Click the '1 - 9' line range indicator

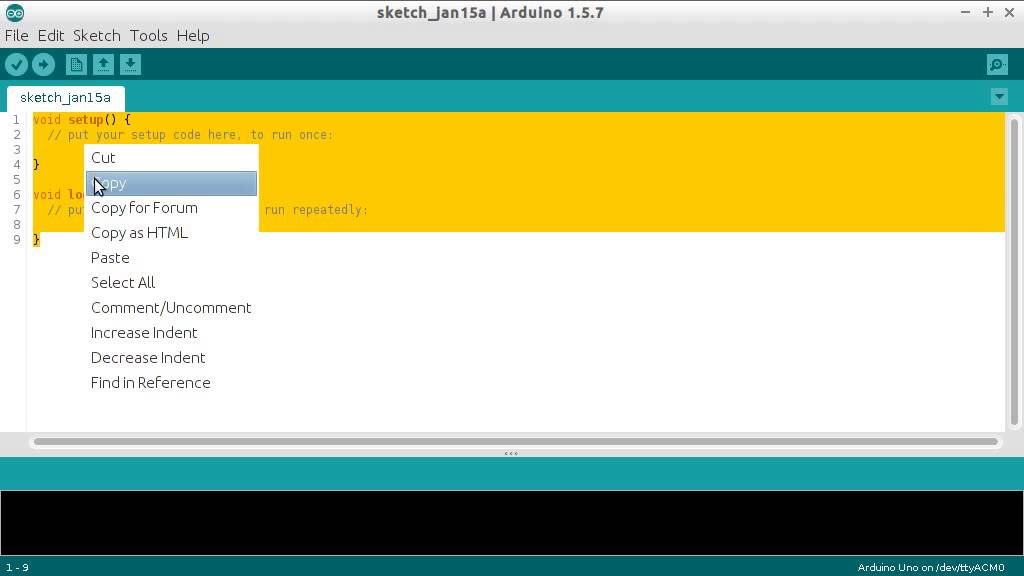tap(18, 568)
